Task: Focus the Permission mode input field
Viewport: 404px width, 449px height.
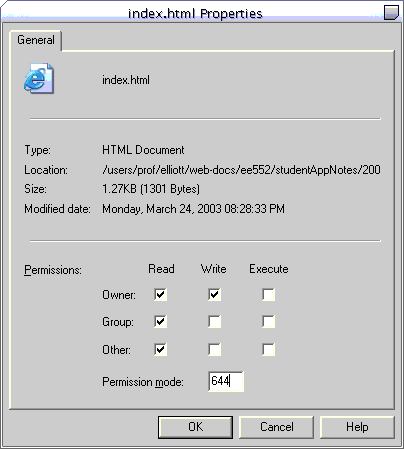Action: pyautogui.click(x=226, y=381)
